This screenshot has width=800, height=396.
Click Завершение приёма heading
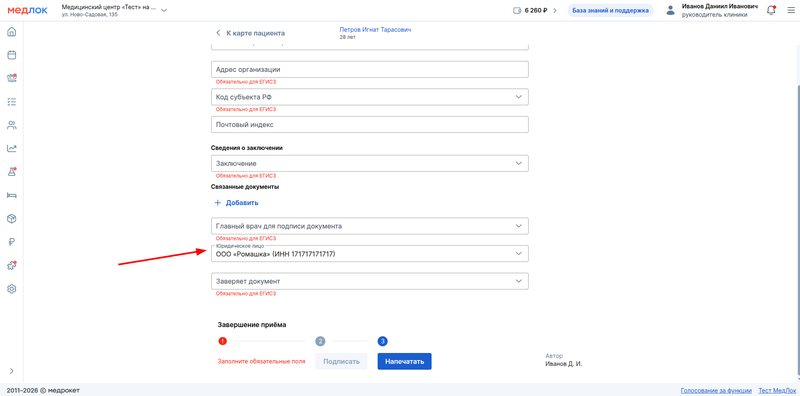point(252,325)
